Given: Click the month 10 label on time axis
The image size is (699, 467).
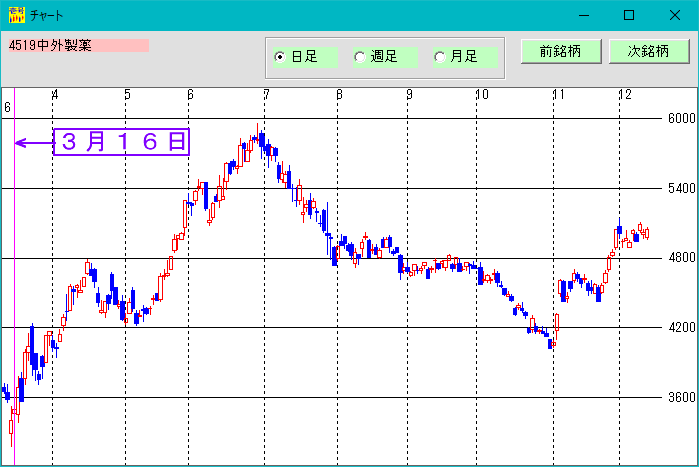Looking at the screenshot, I should click(482, 94).
